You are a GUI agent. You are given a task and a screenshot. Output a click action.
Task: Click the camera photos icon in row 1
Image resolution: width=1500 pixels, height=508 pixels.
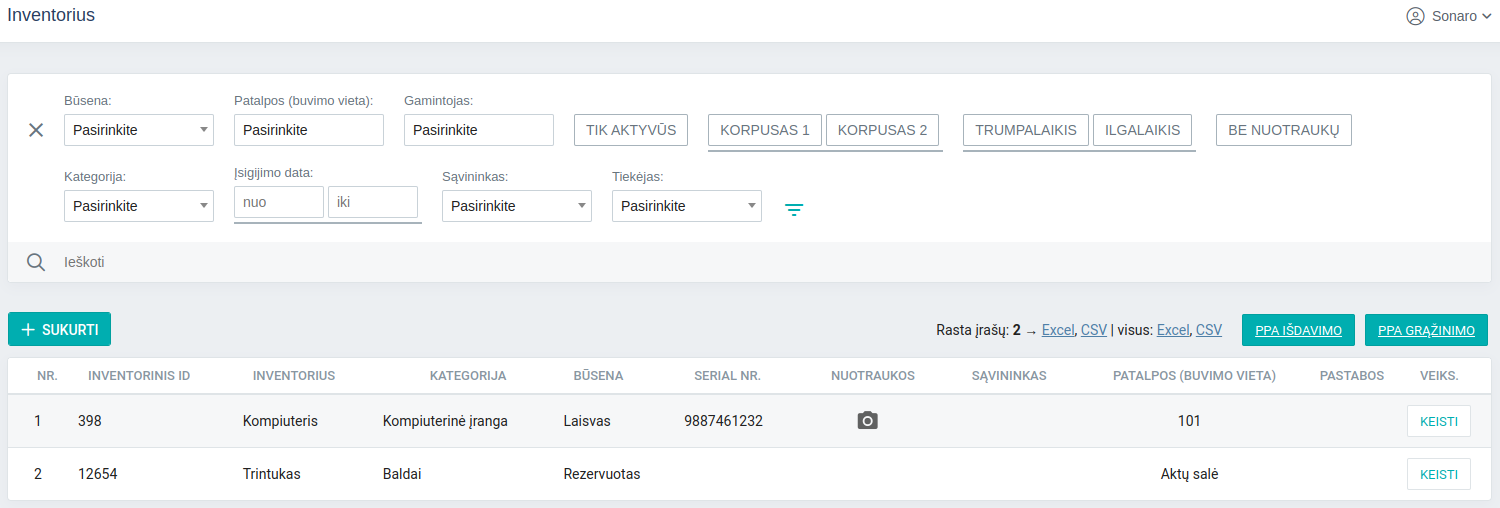[x=867, y=421]
